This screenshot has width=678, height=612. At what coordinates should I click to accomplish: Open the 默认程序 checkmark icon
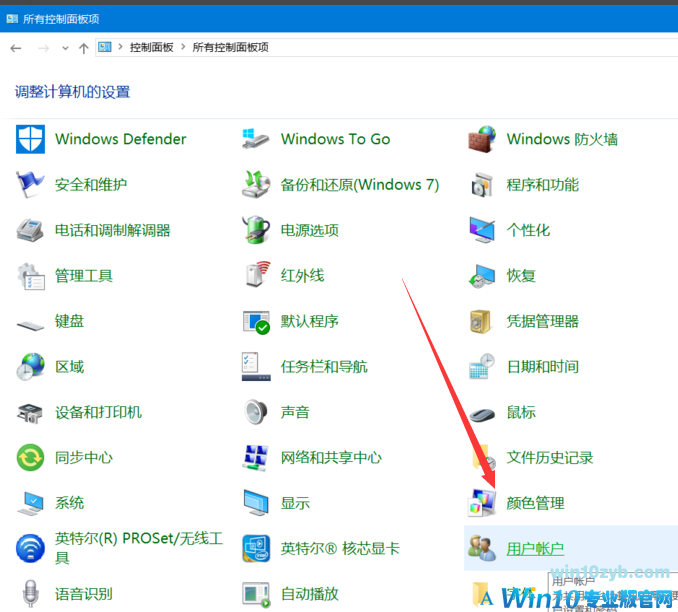tap(256, 322)
